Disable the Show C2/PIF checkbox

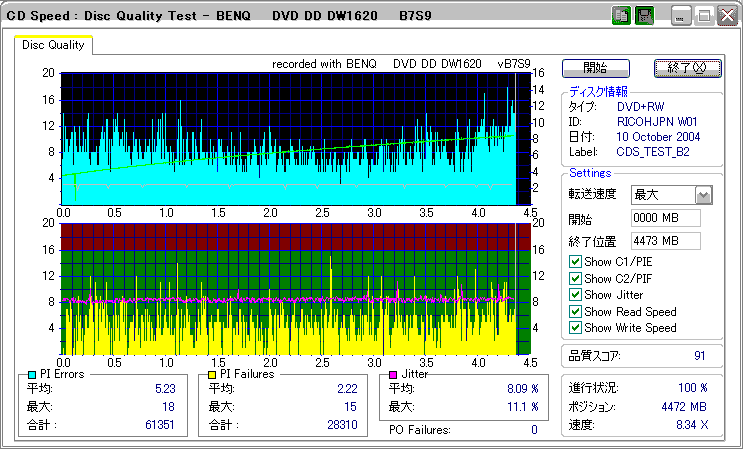click(575, 279)
